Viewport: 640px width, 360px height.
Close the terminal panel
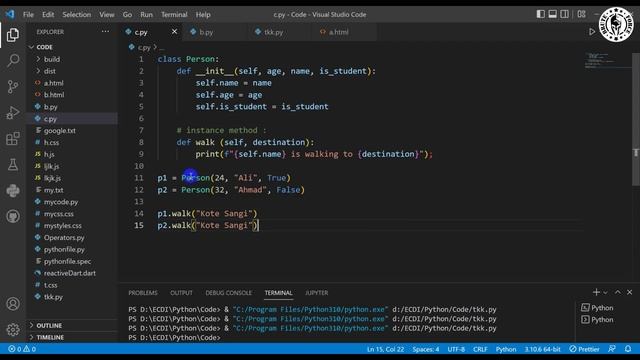(629, 292)
